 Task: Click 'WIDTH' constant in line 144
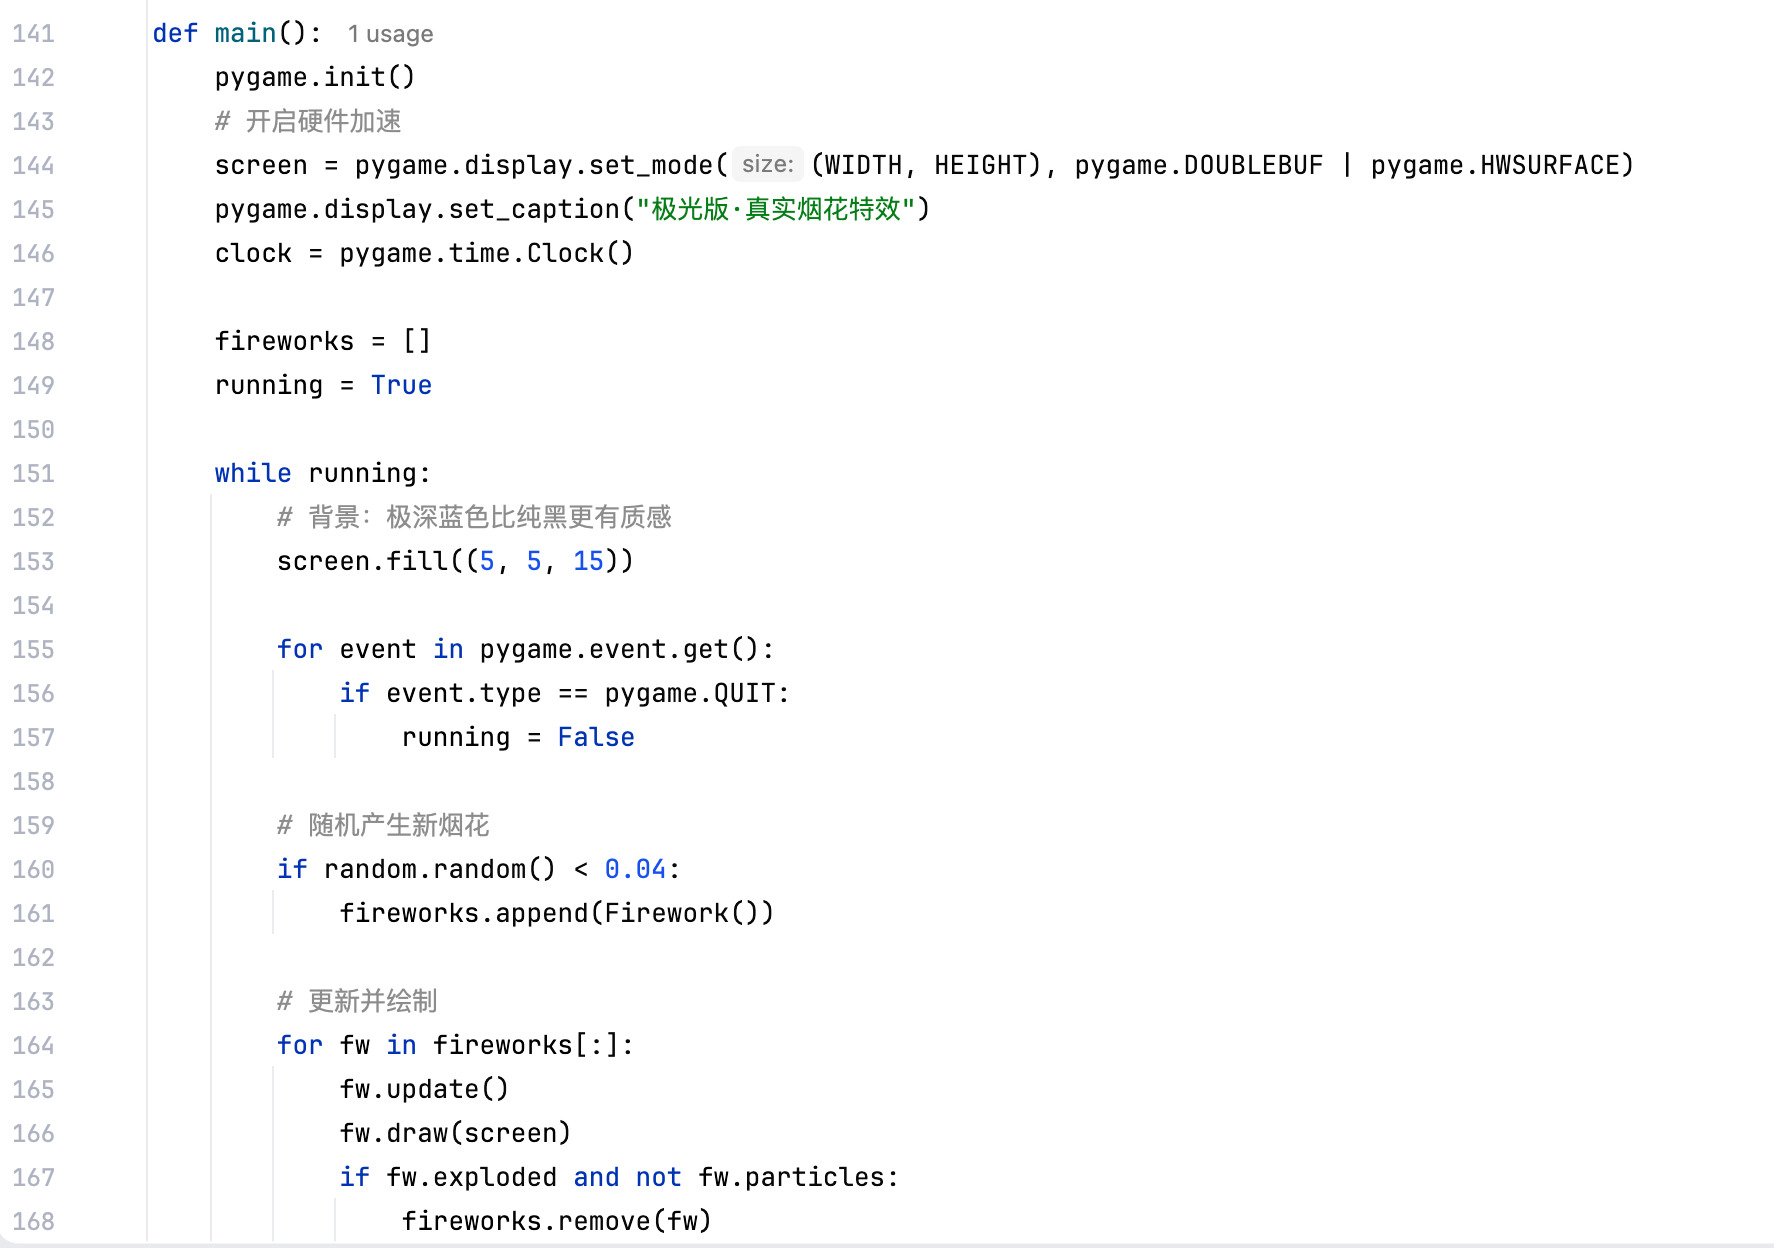(x=862, y=166)
